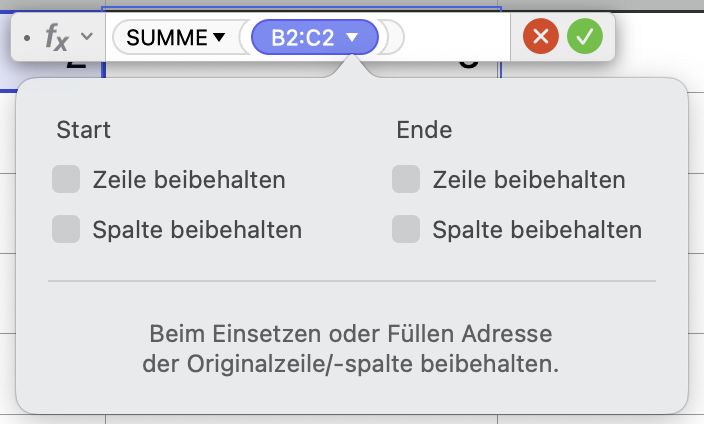The height and width of the screenshot is (424, 704).
Task: Click the Ende 'Spalte beibehalten' text label
Action: 537,230
